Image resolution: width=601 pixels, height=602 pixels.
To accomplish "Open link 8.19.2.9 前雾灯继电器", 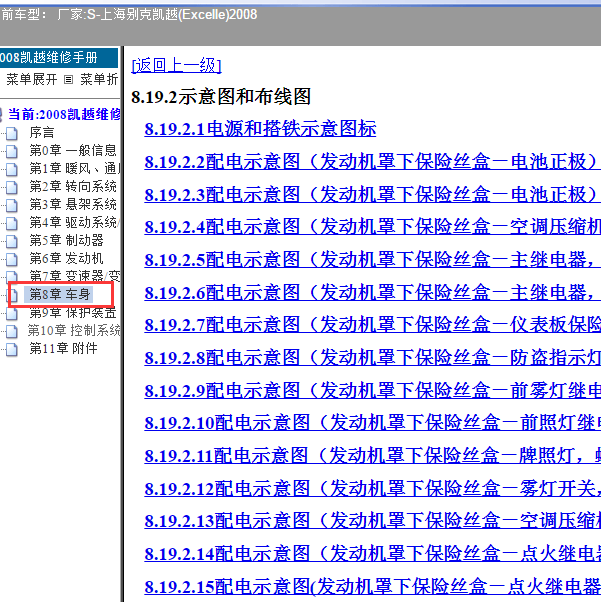I will tap(373, 391).
